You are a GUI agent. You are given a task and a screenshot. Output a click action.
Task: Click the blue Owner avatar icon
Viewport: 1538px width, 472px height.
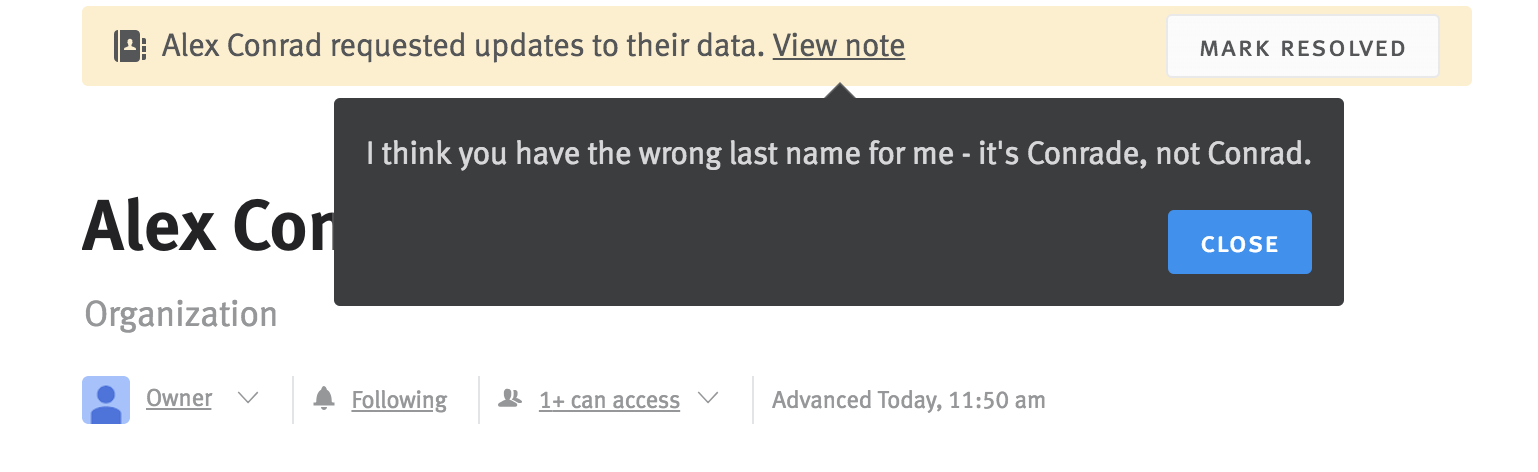(x=106, y=400)
